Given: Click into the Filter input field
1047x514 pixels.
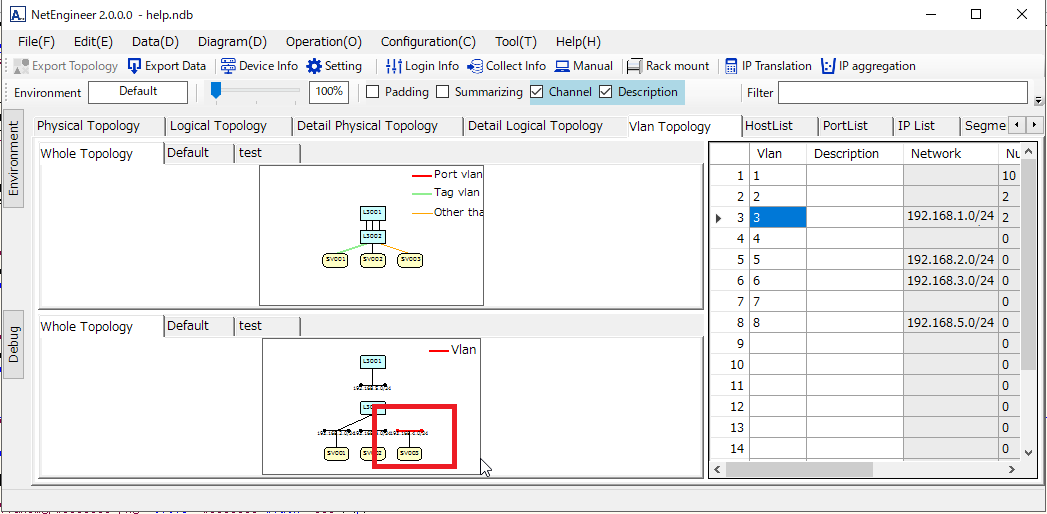Looking at the screenshot, I should [x=902, y=93].
